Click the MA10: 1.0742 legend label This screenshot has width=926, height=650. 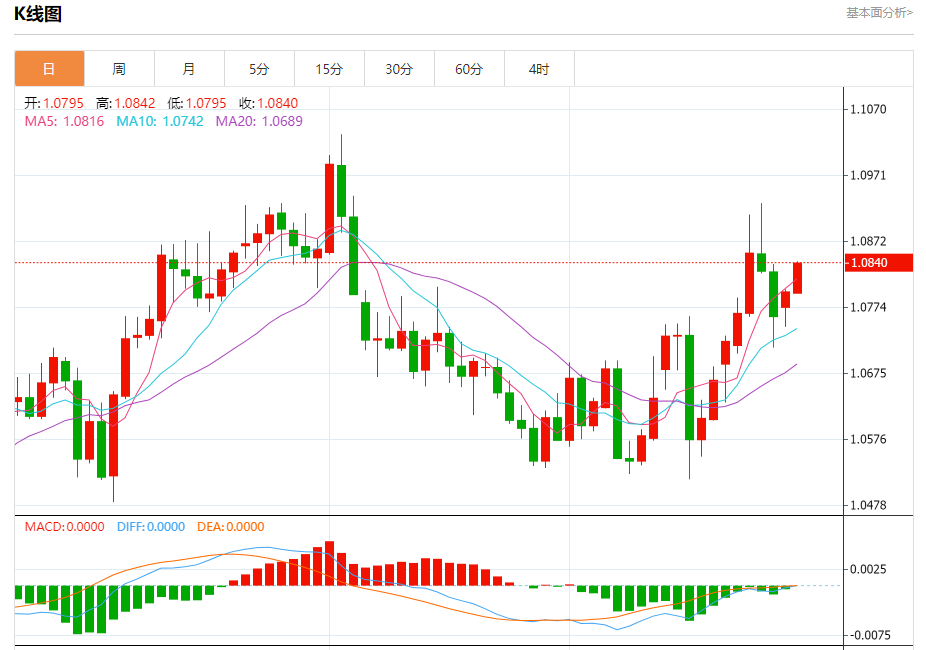[159, 122]
